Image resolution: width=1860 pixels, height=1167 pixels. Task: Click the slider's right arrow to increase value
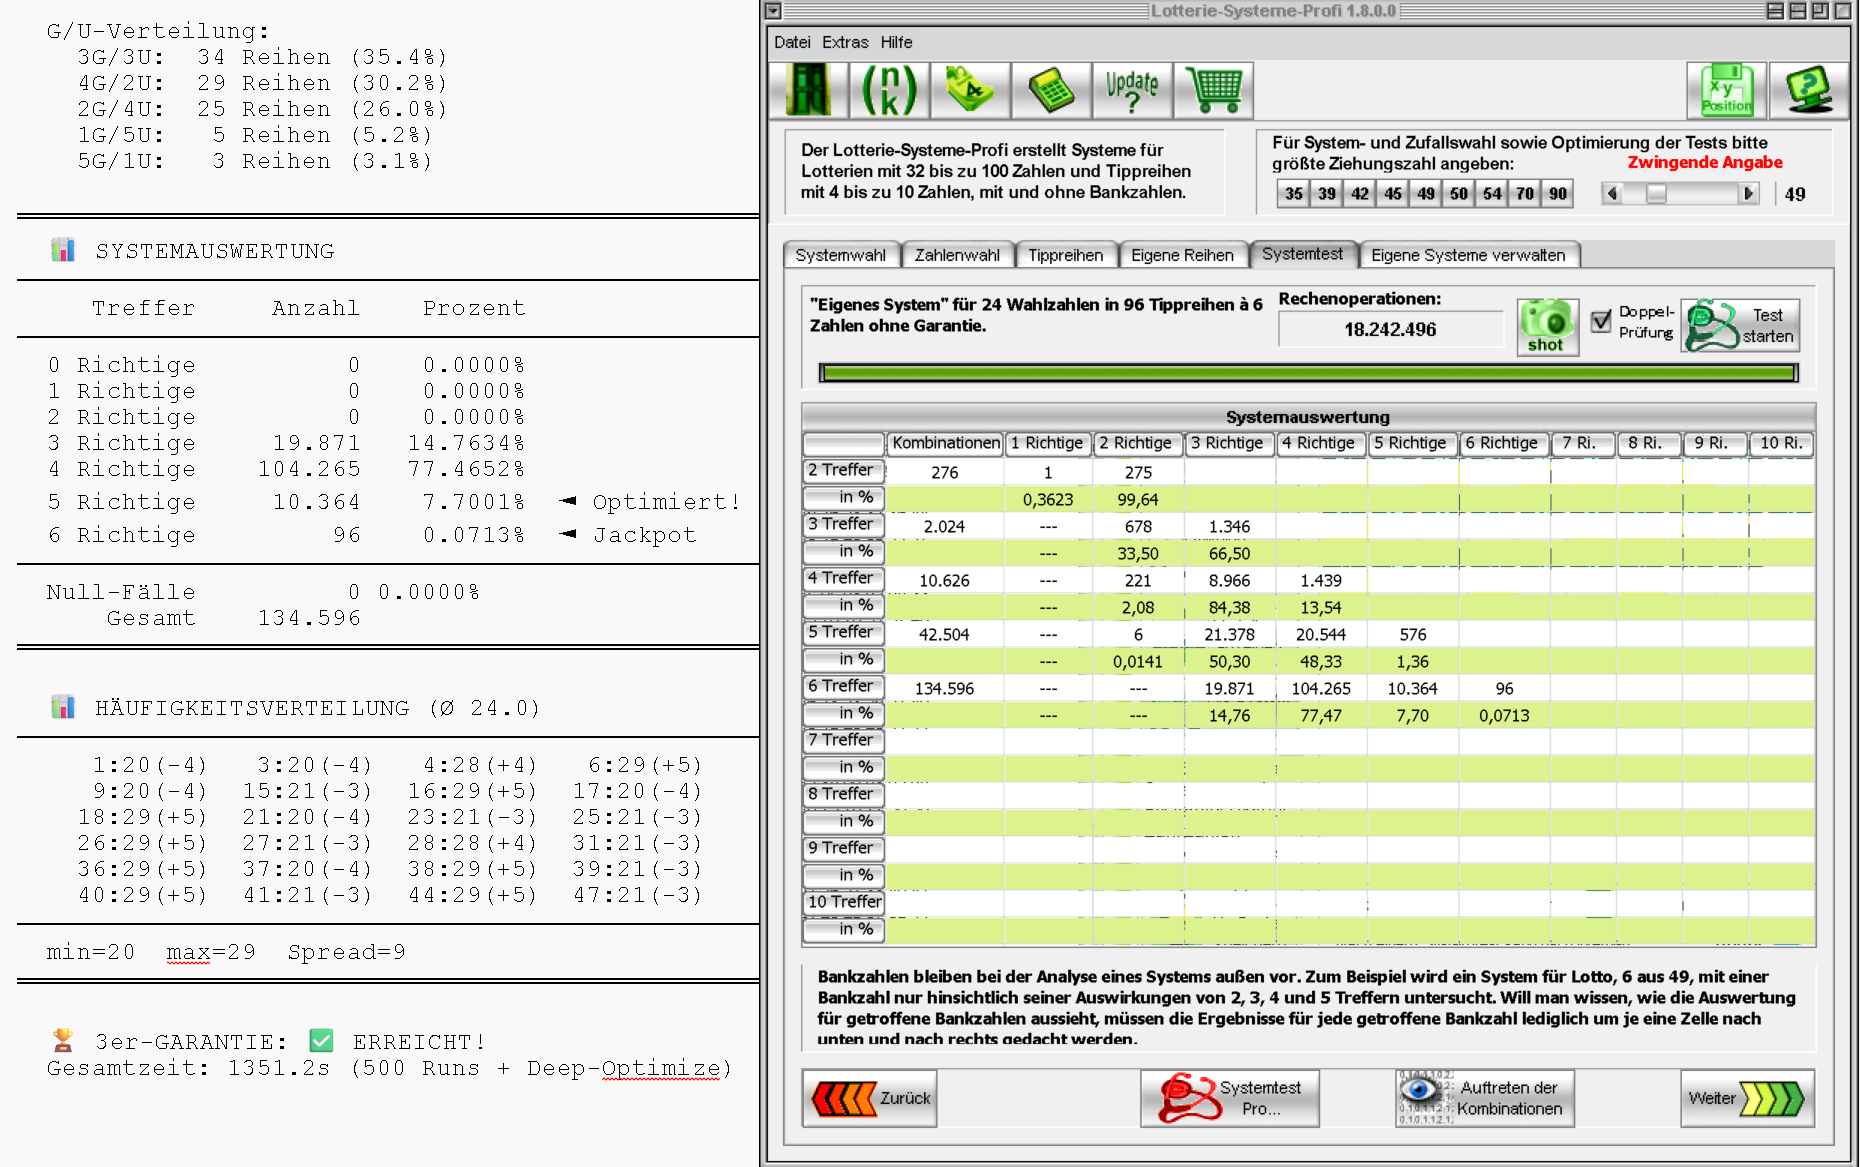click(x=1748, y=194)
